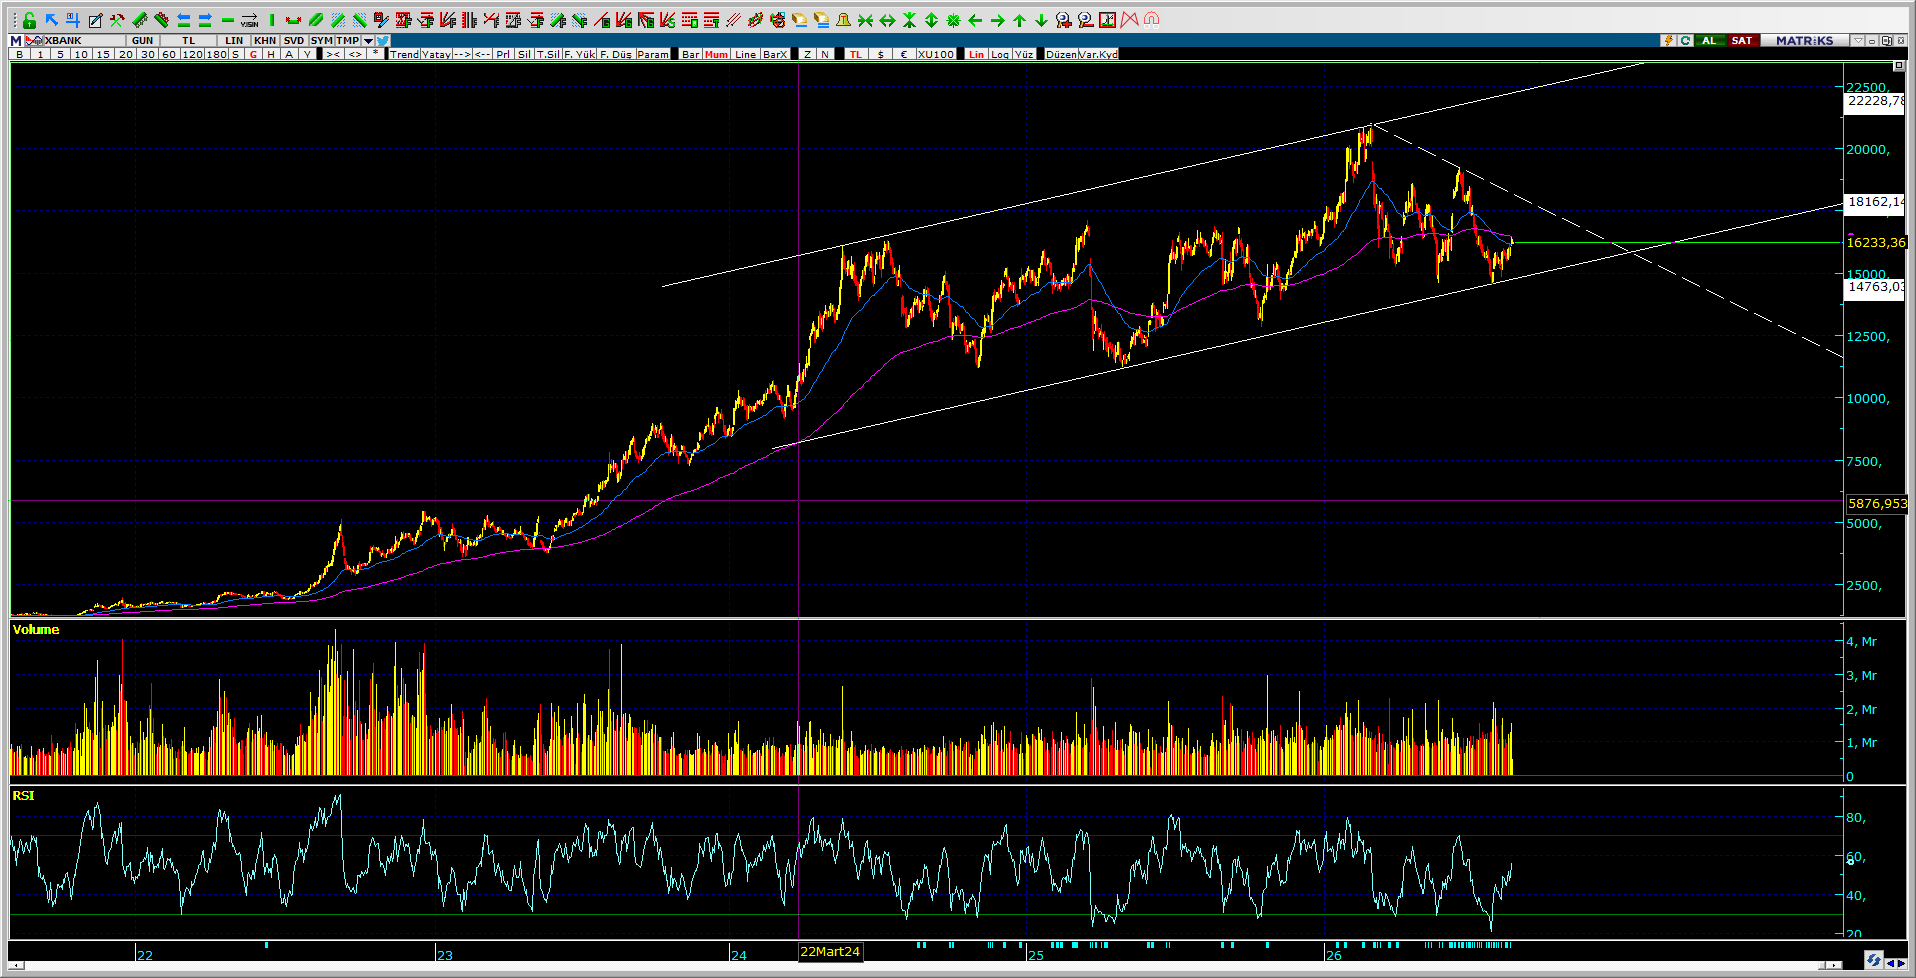Viewport: 1916px width, 978px height.
Task: Click the 5876,953 price level label
Action: click(x=1877, y=504)
